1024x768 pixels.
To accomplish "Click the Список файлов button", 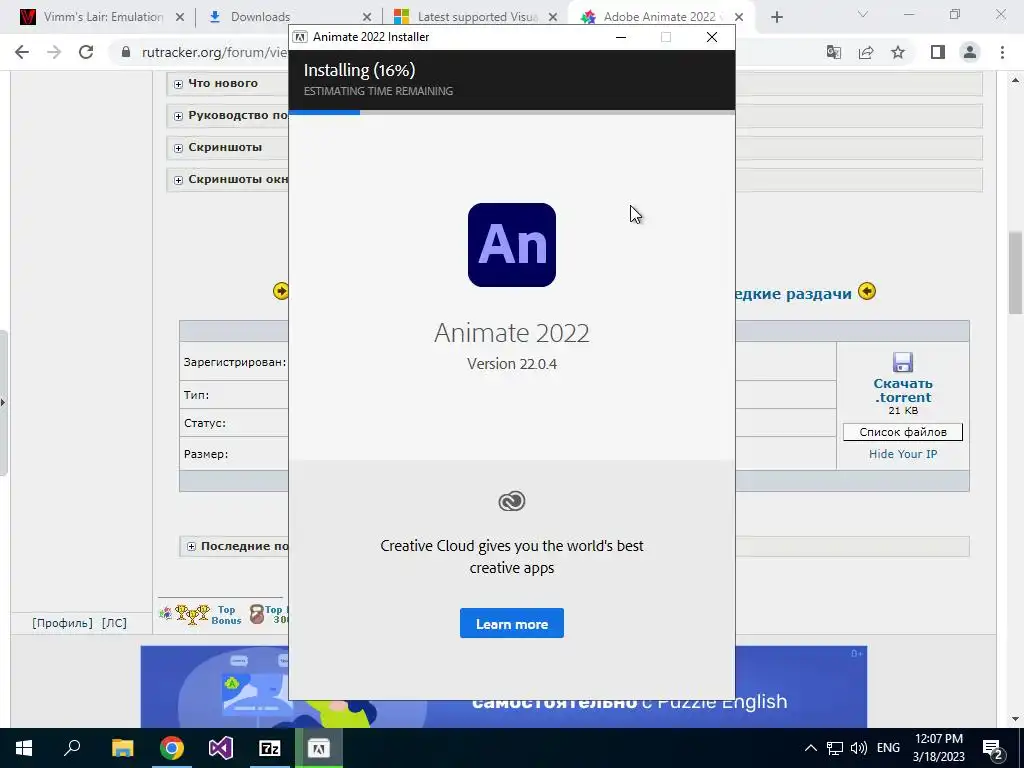I will pyautogui.click(x=903, y=432).
